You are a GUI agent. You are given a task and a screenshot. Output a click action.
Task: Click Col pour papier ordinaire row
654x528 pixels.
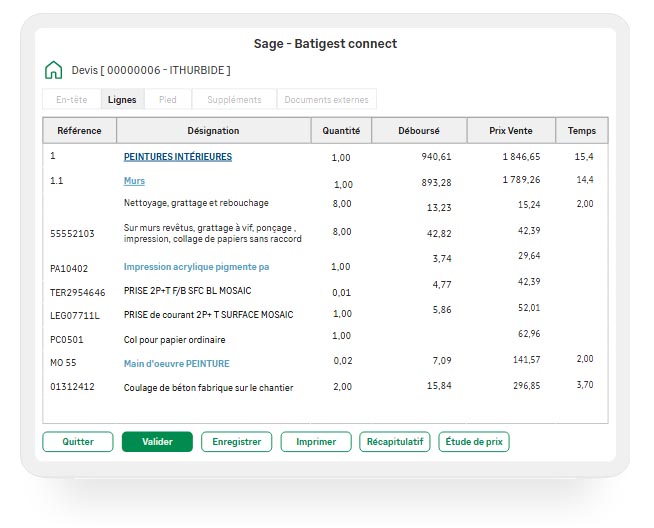pyautogui.click(x=174, y=340)
